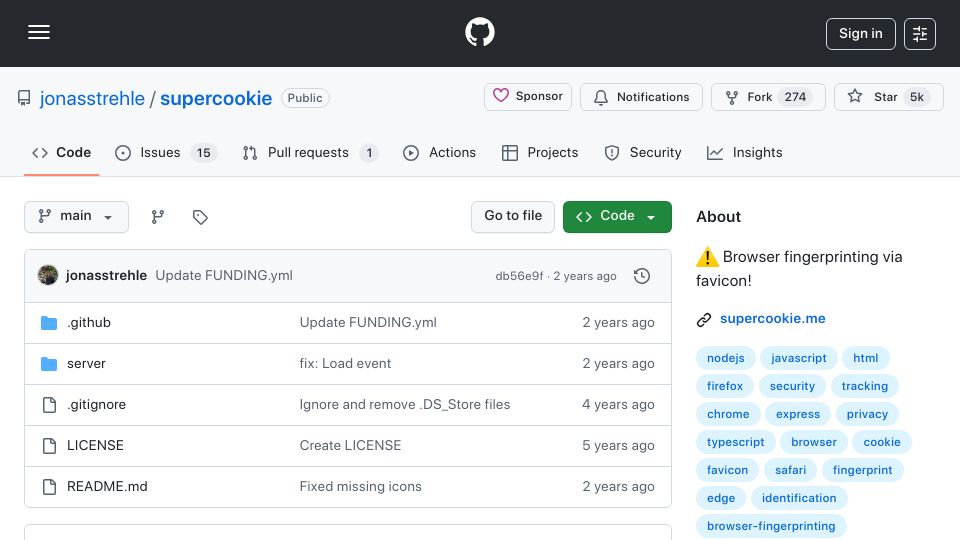
Task: Open the Pull requests tab
Action: [x=310, y=152]
